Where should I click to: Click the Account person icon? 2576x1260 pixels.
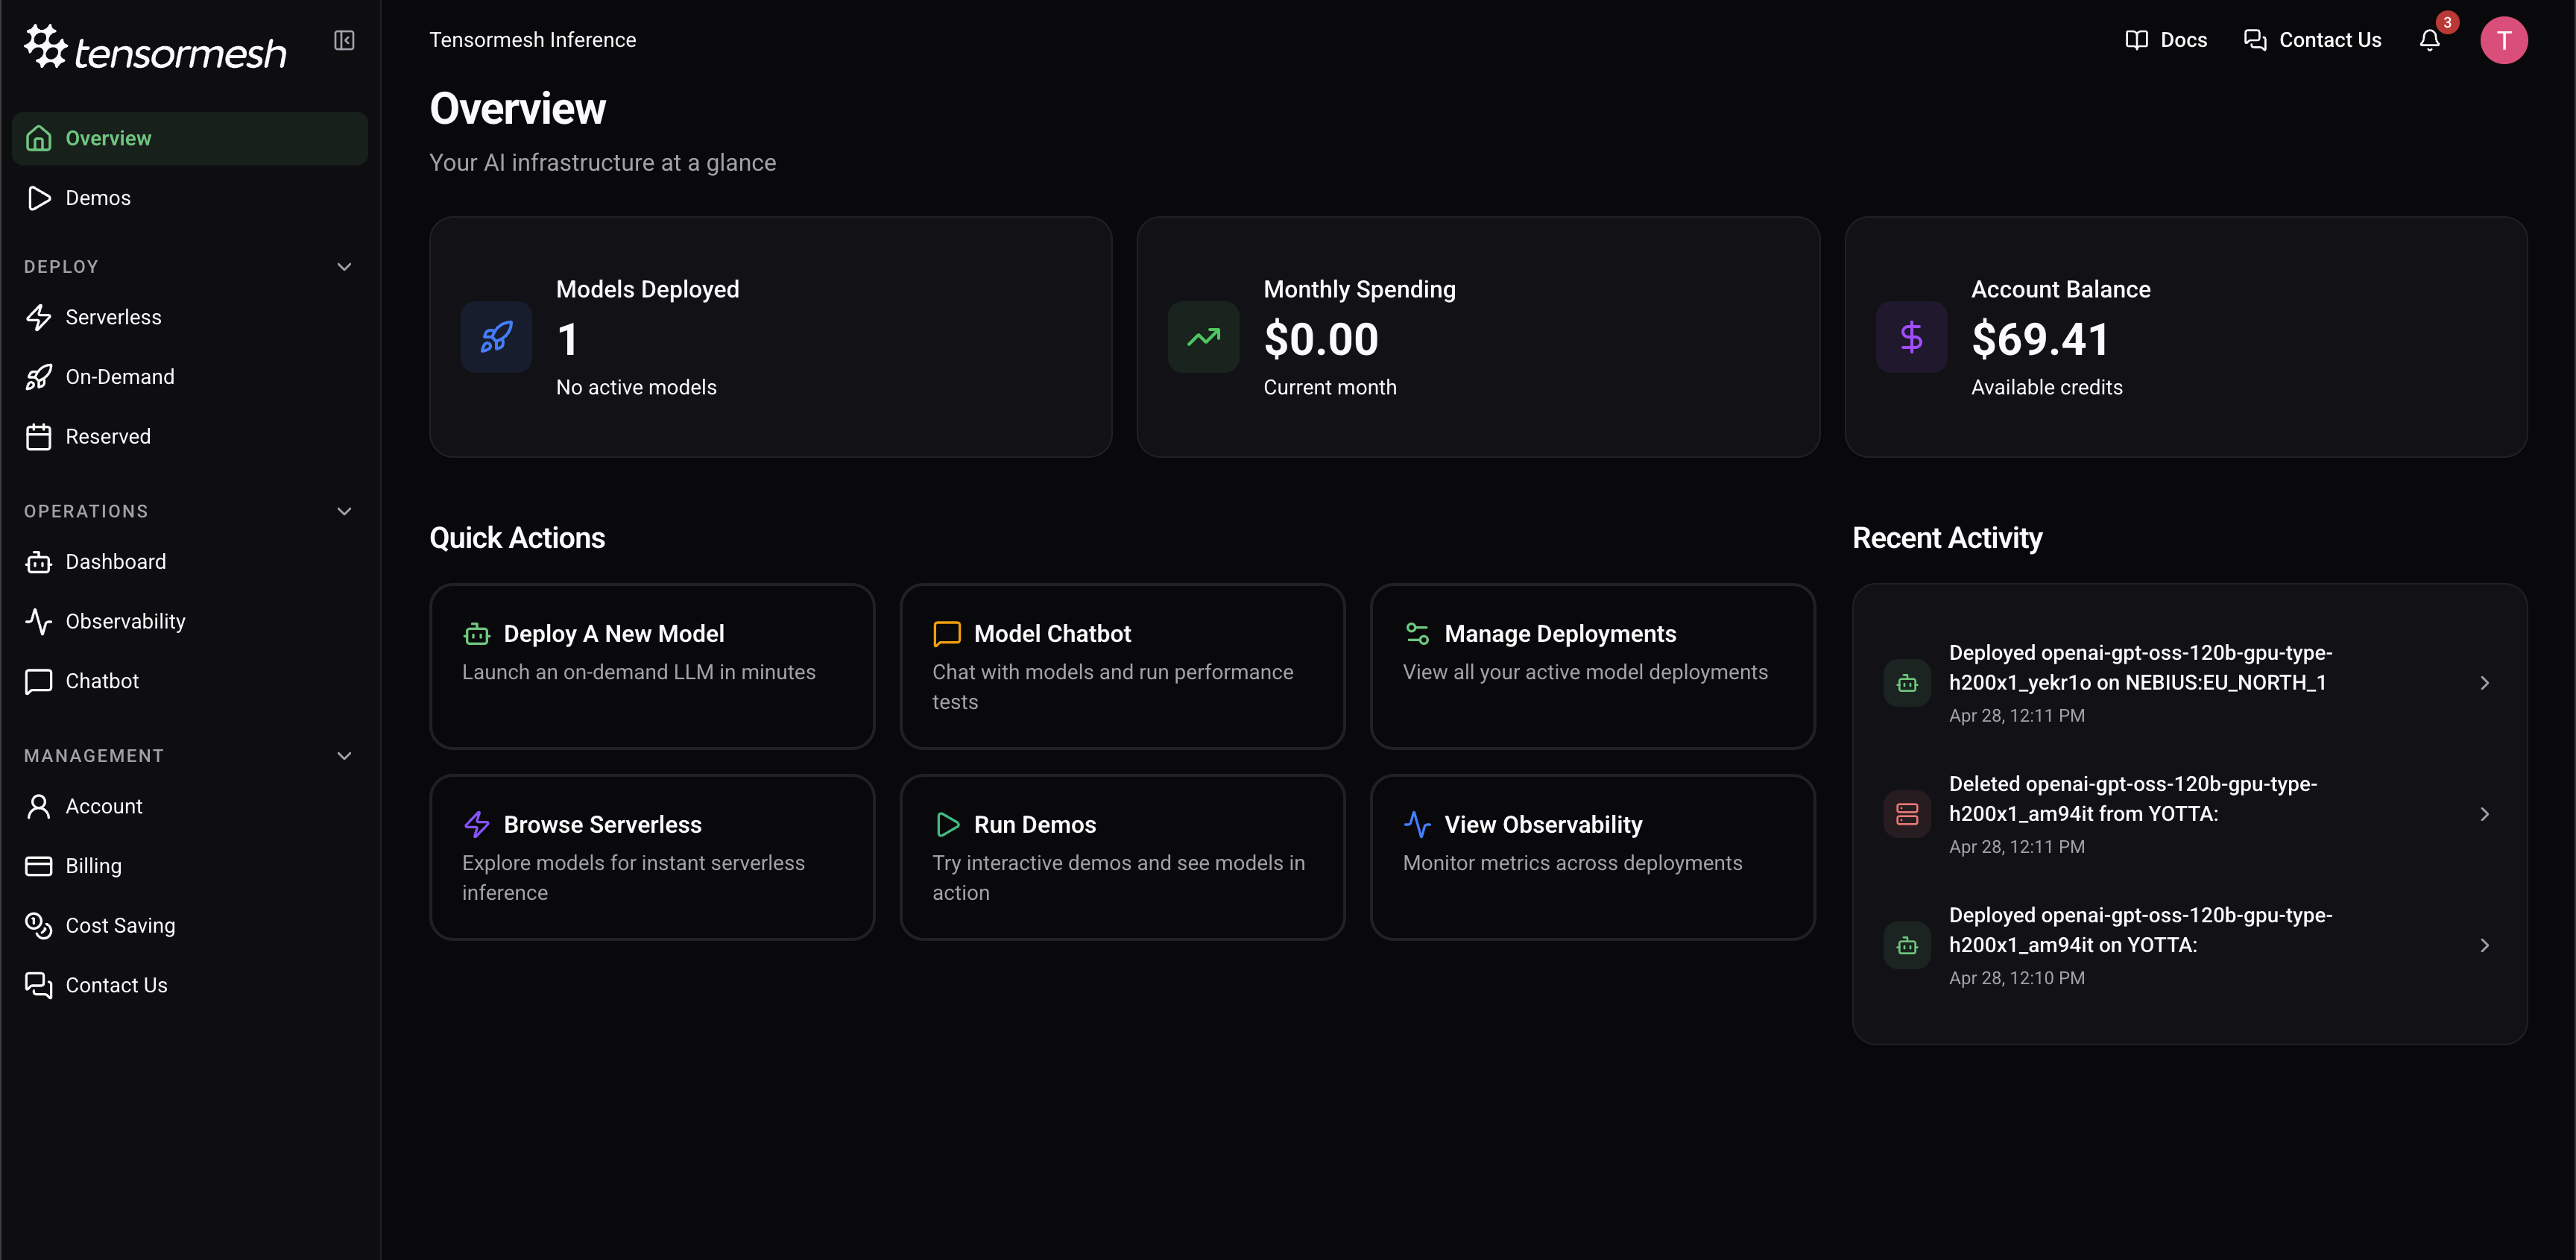[x=39, y=806]
